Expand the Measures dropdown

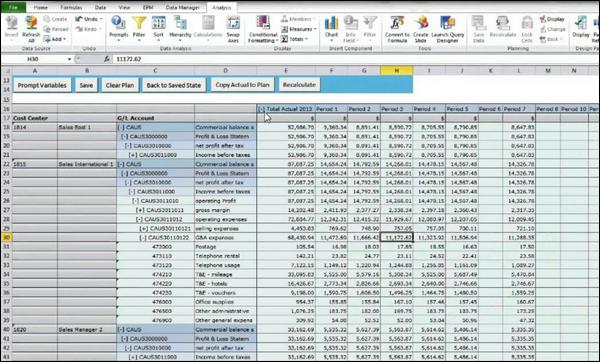tap(299, 29)
